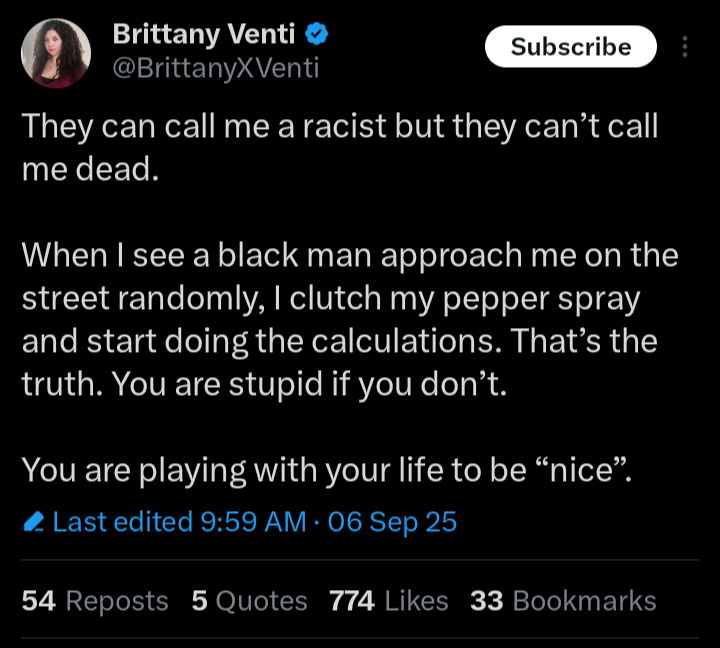Viewport: 720px width, 648px height.
Task: Click the 54 repost count number
Action: click(x=38, y=601)
